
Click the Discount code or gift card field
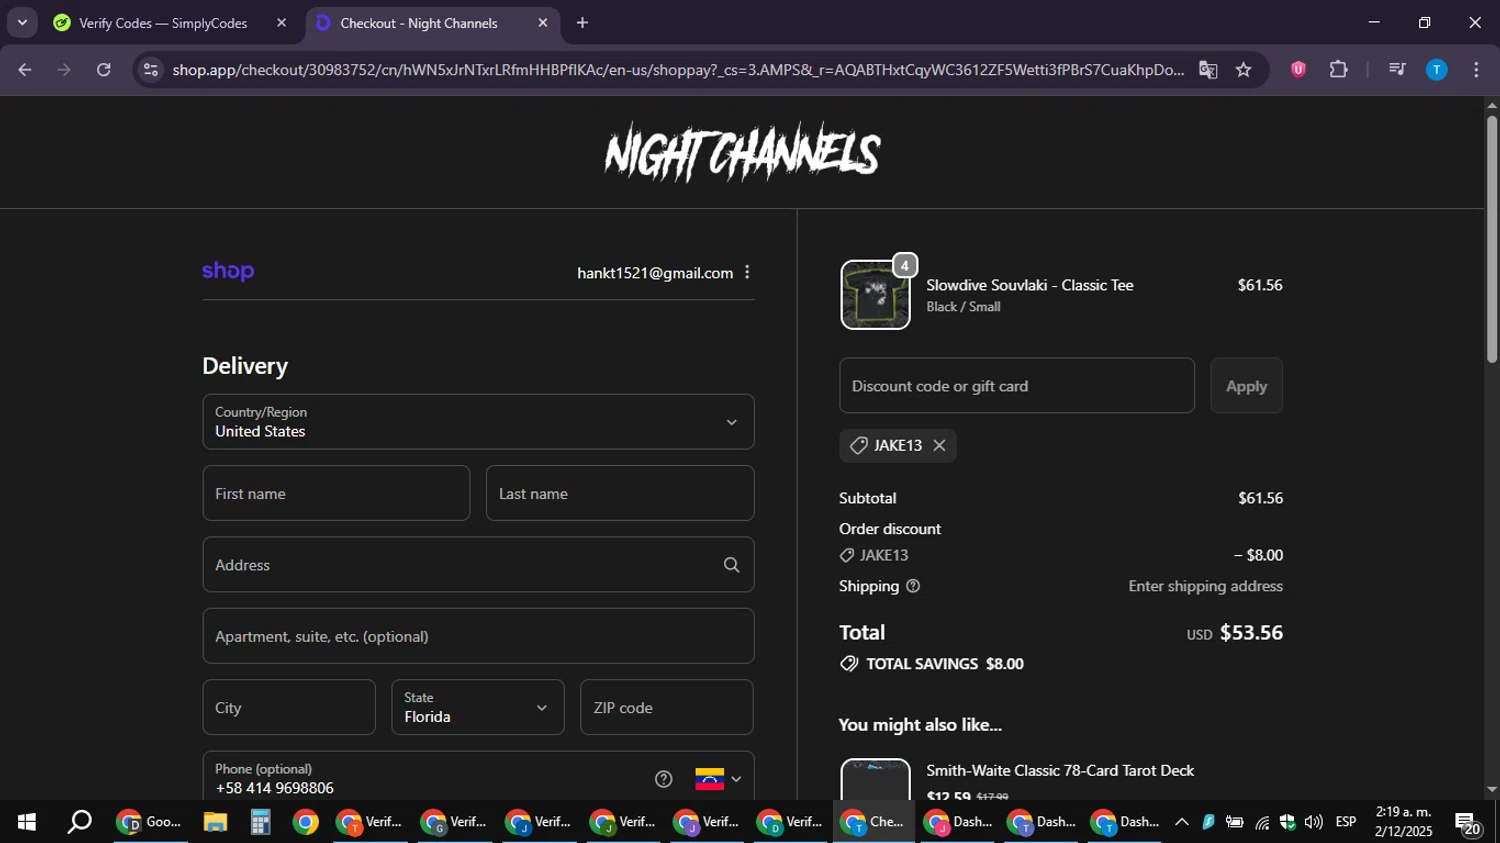pyautogui.click(x=1017, y=386)
